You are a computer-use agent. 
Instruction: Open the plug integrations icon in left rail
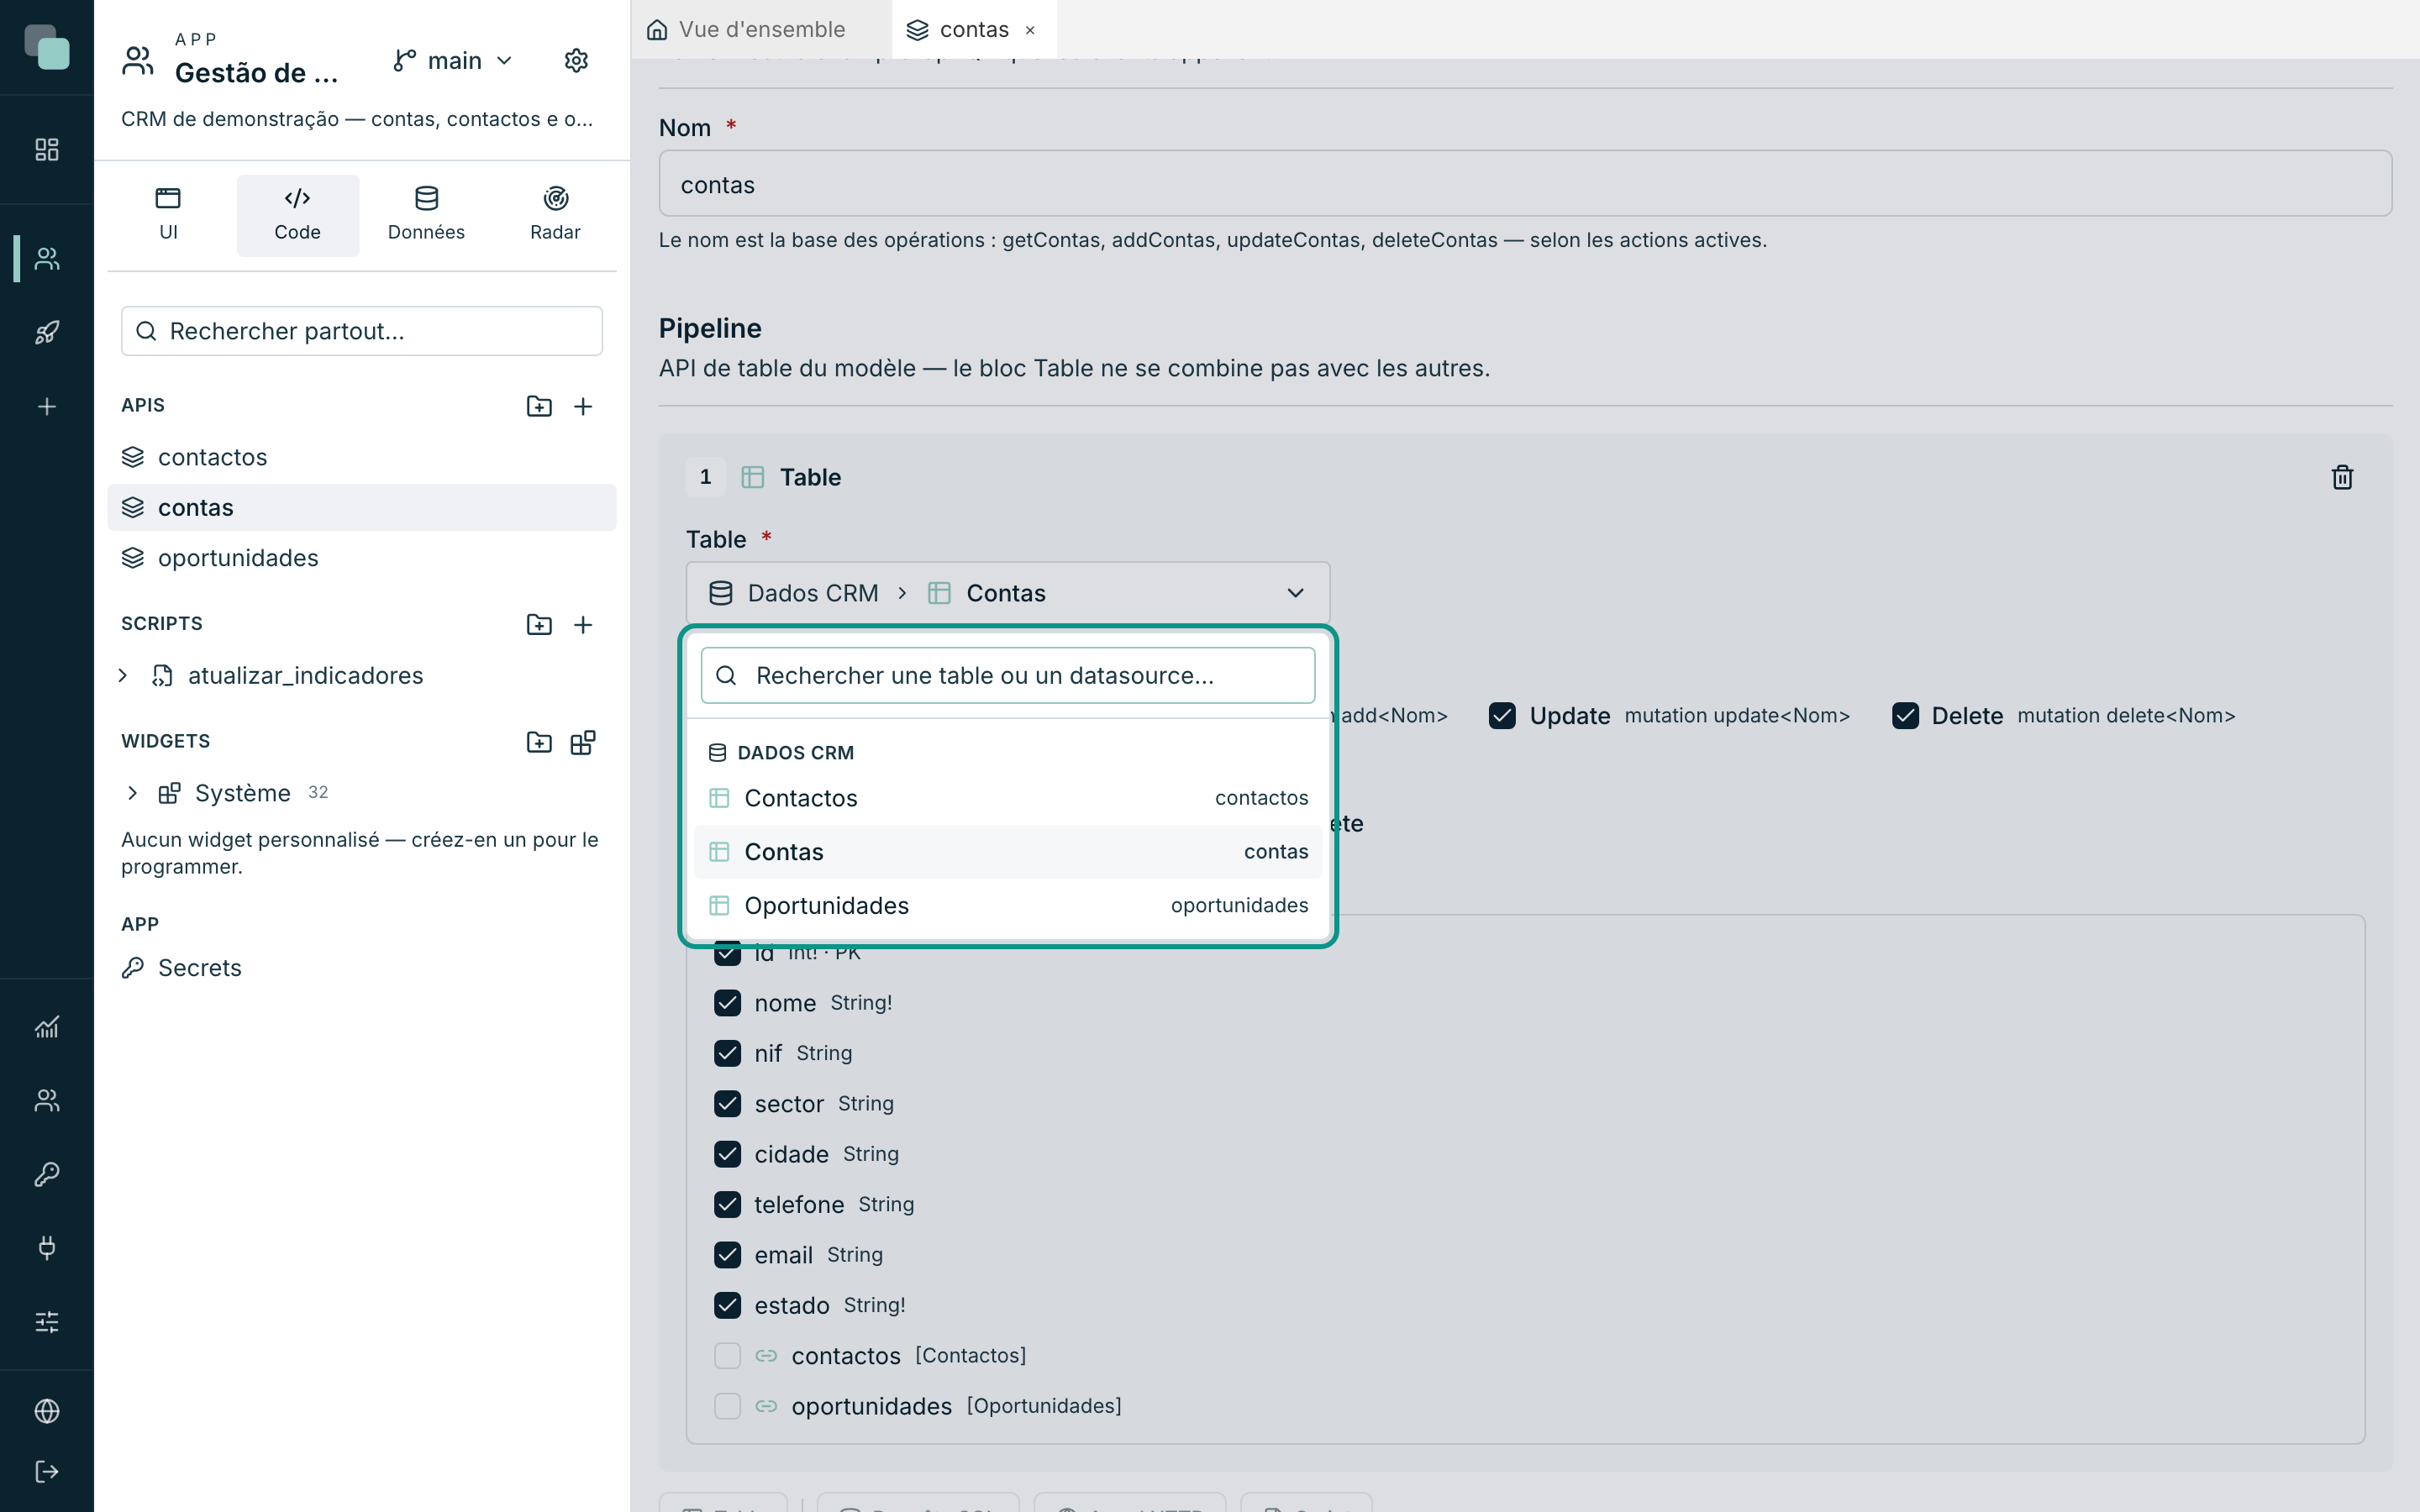[x=47, y=1247]
